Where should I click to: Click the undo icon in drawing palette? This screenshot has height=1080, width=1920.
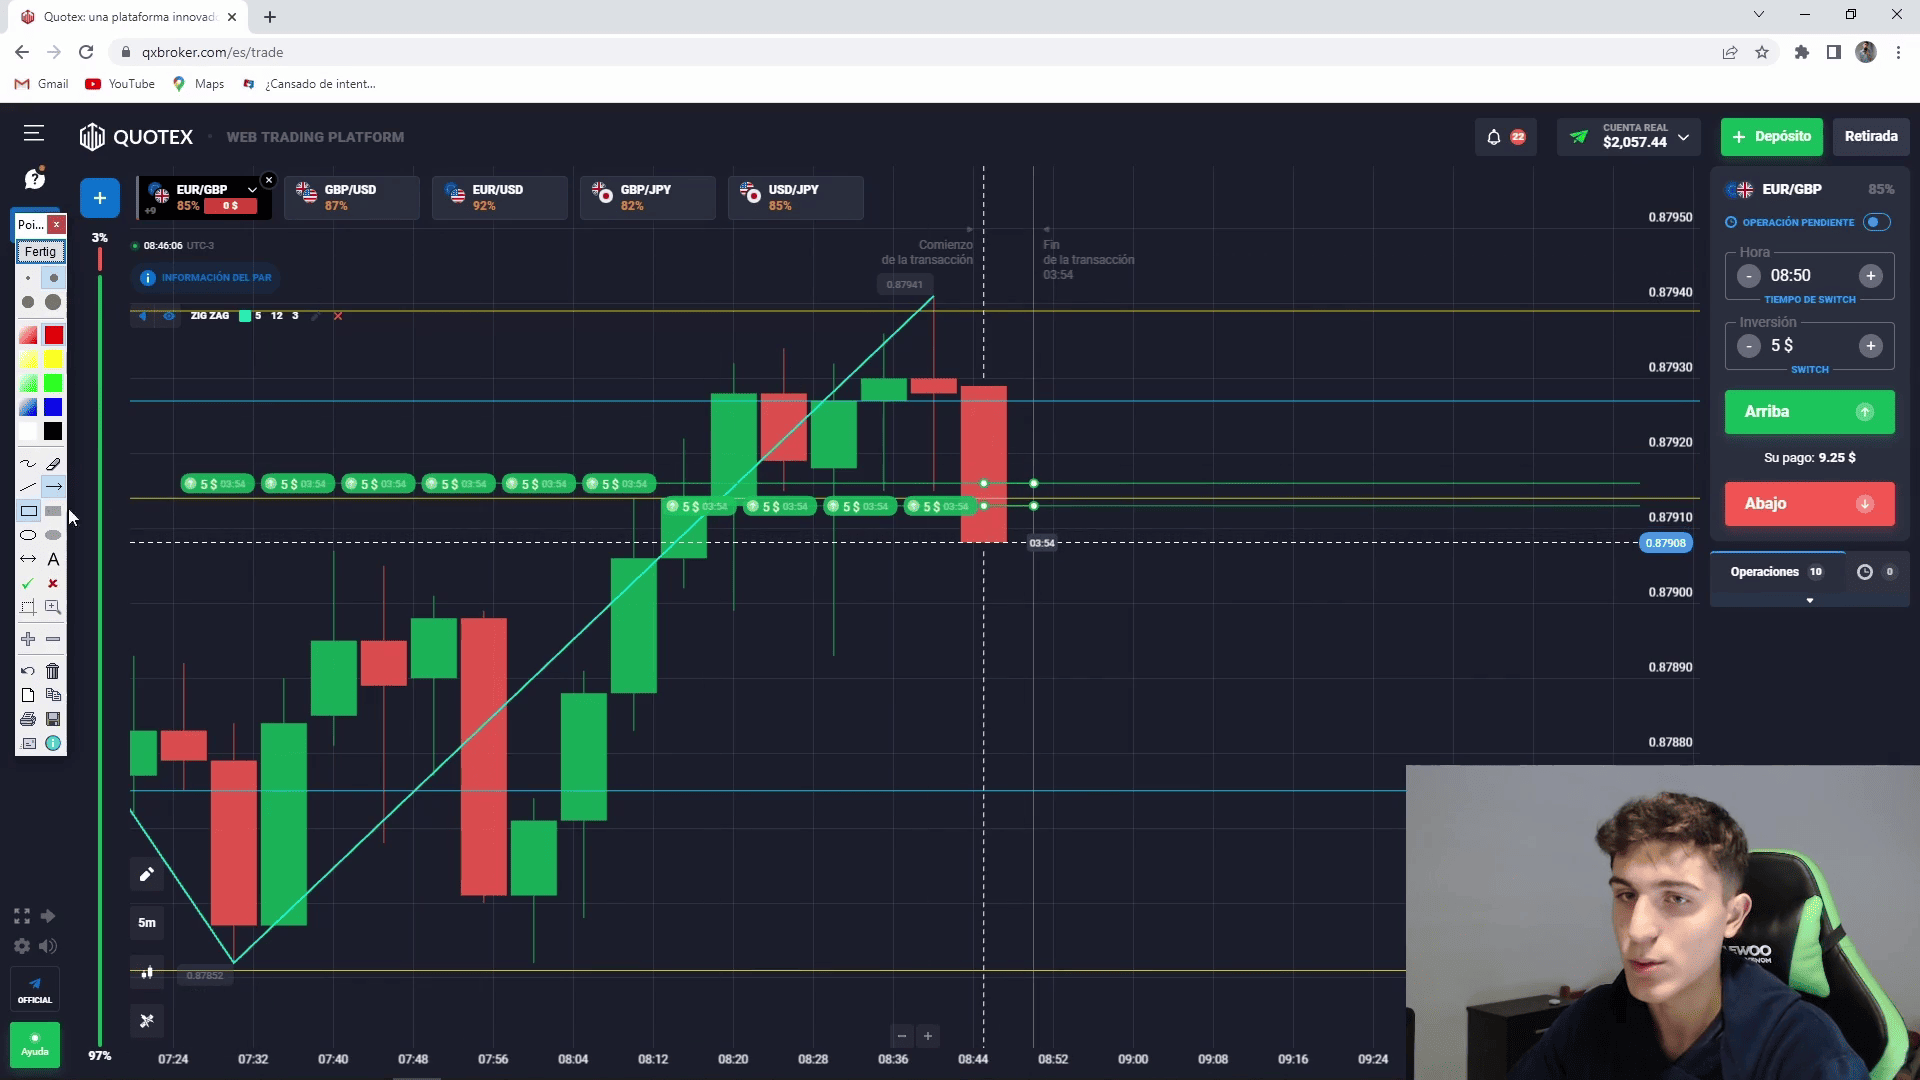point(28,671)
